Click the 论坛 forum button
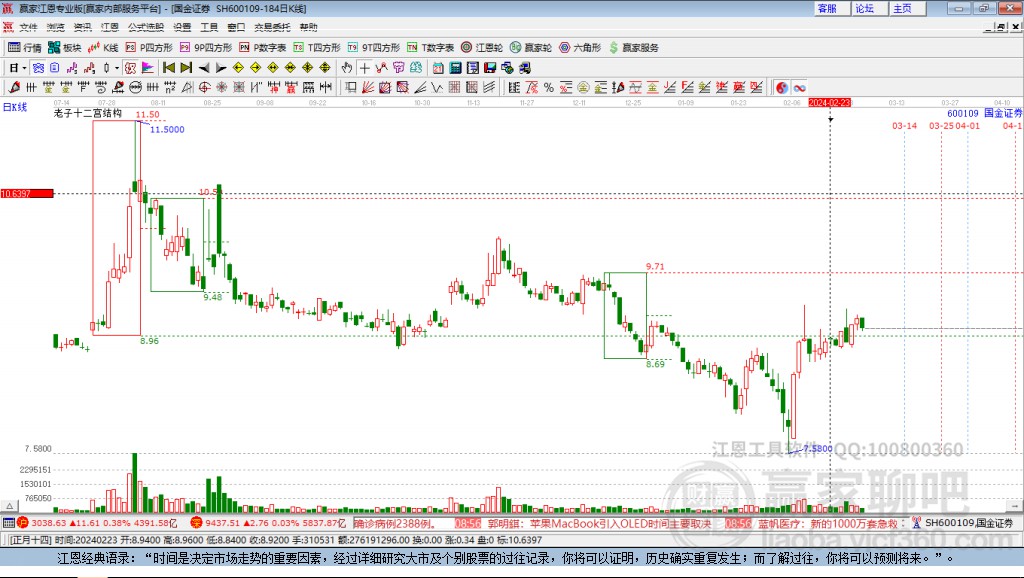The image size is (1024, 578). [865, 8]
